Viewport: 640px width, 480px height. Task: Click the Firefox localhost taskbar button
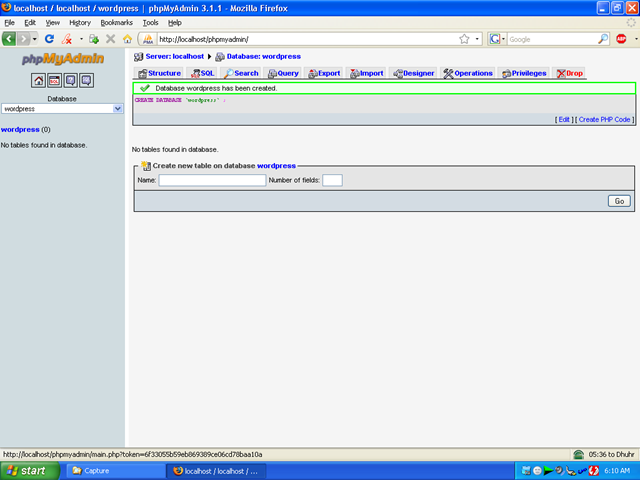216,471
